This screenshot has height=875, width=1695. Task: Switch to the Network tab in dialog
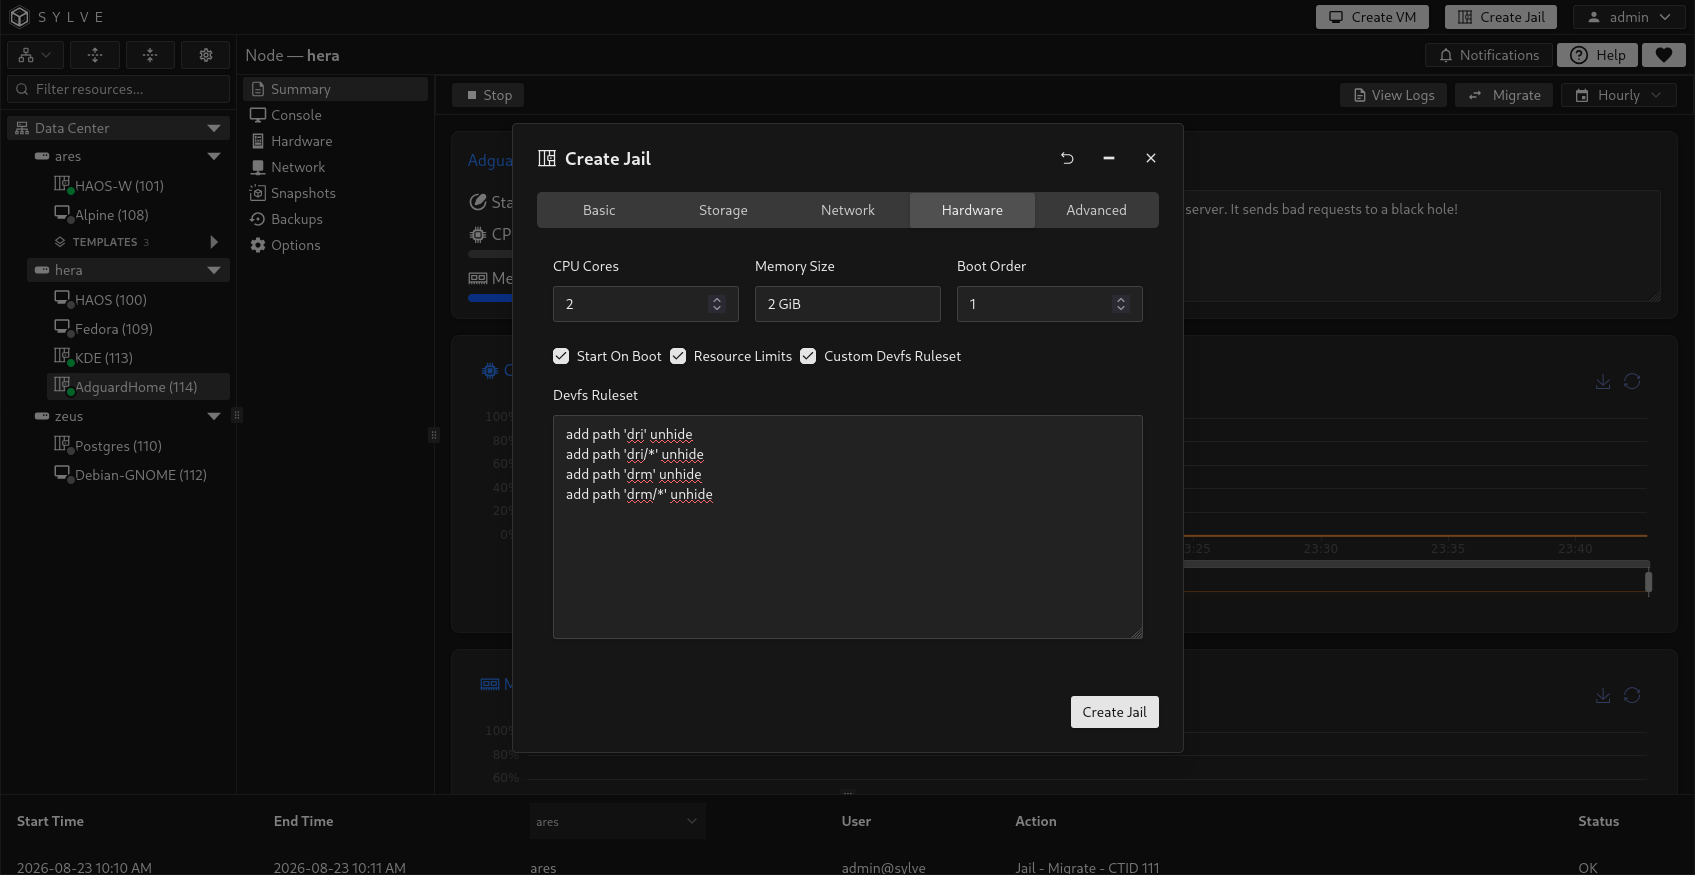pyautogui.click(x=848, y=210)
